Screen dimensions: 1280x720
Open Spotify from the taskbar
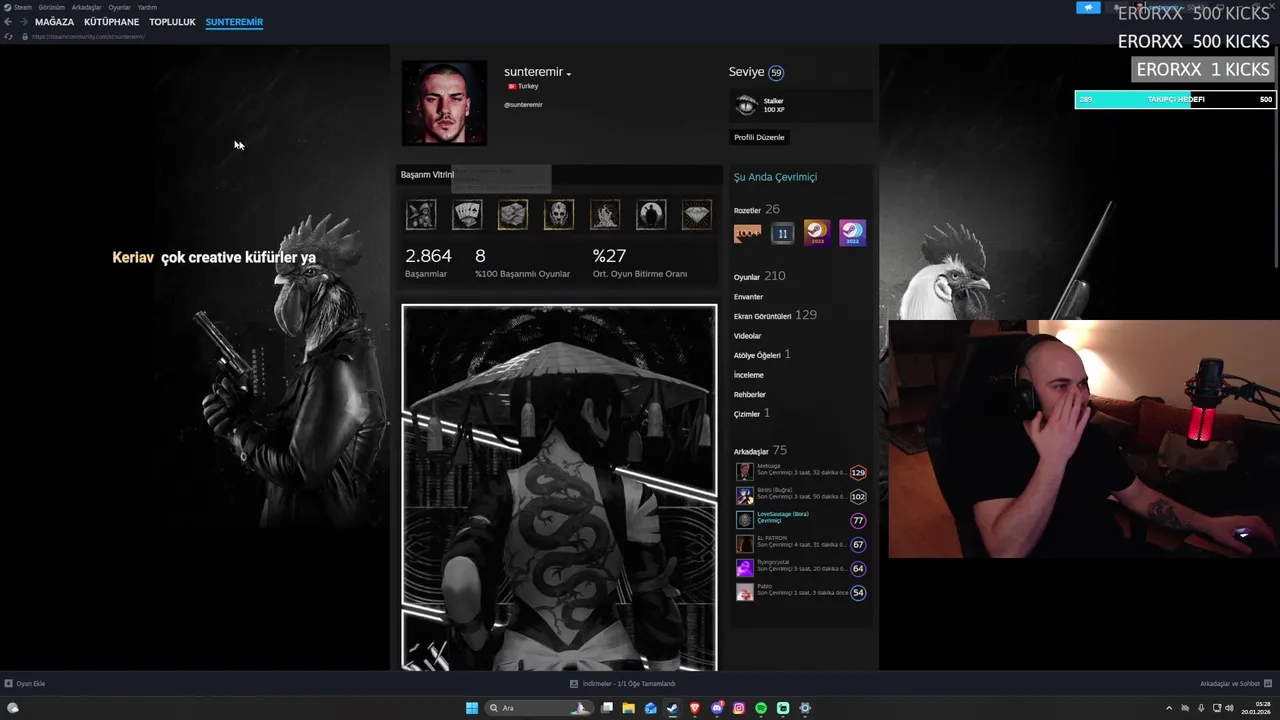(x=761, y=708)
